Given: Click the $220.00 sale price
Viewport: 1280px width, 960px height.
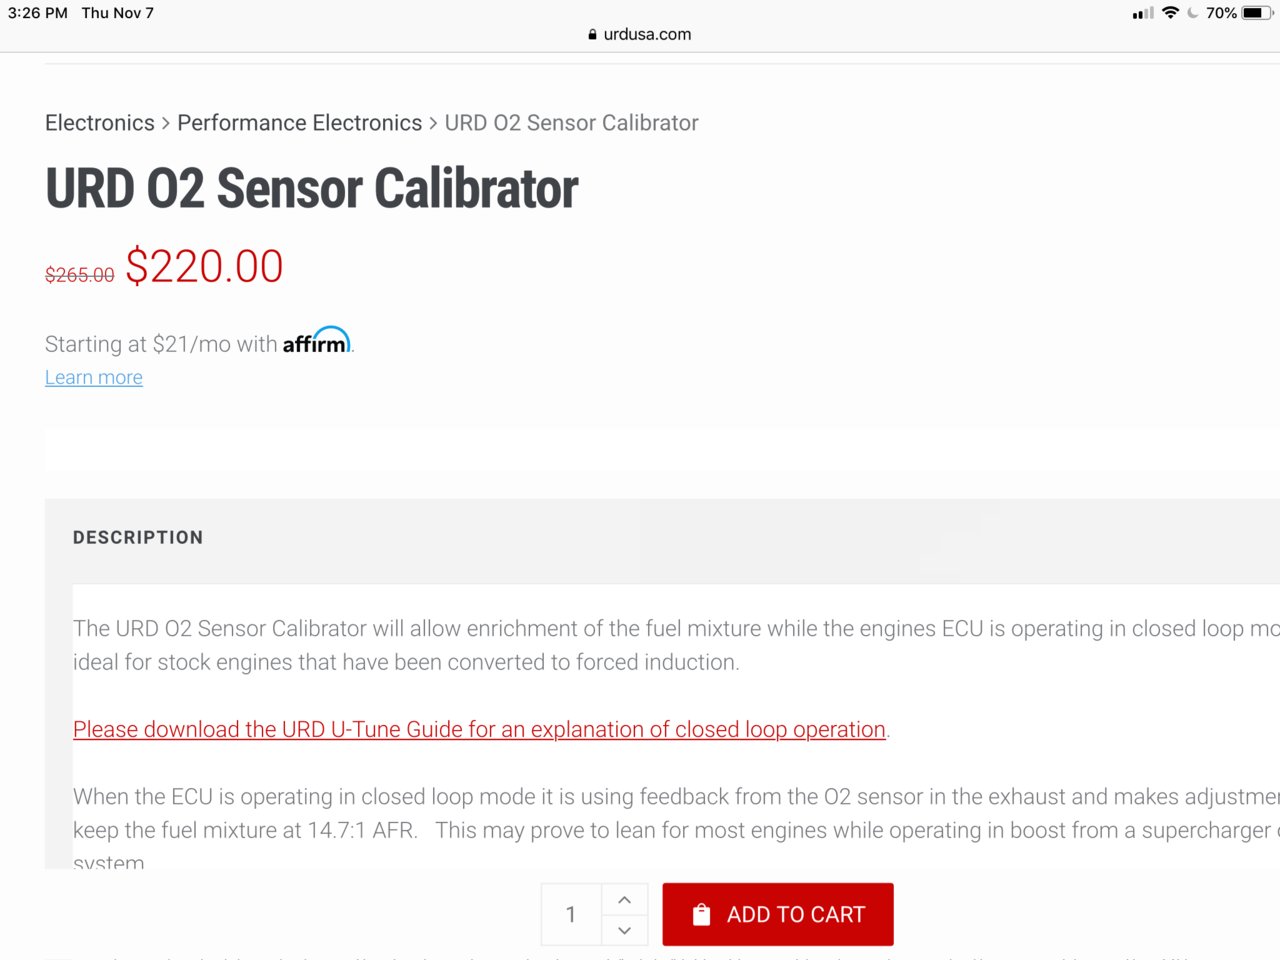Looking at the screenshot, I should (204, 267).
